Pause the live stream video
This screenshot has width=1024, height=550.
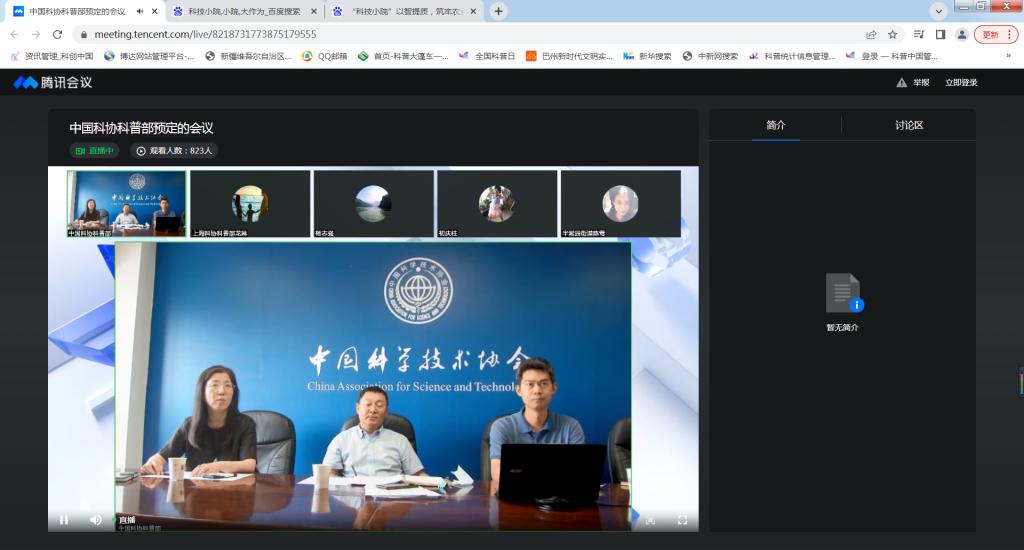64,520
